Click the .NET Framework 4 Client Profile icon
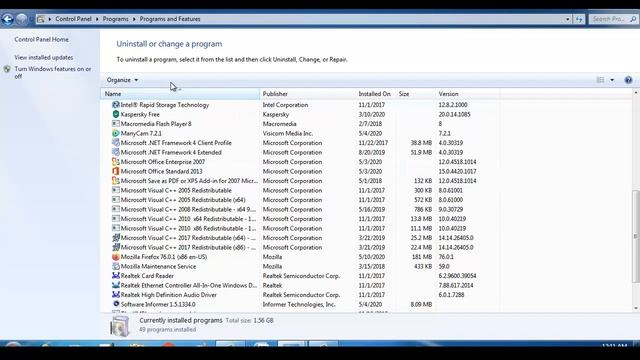This screenshot has width=640, height=360. 116,143
